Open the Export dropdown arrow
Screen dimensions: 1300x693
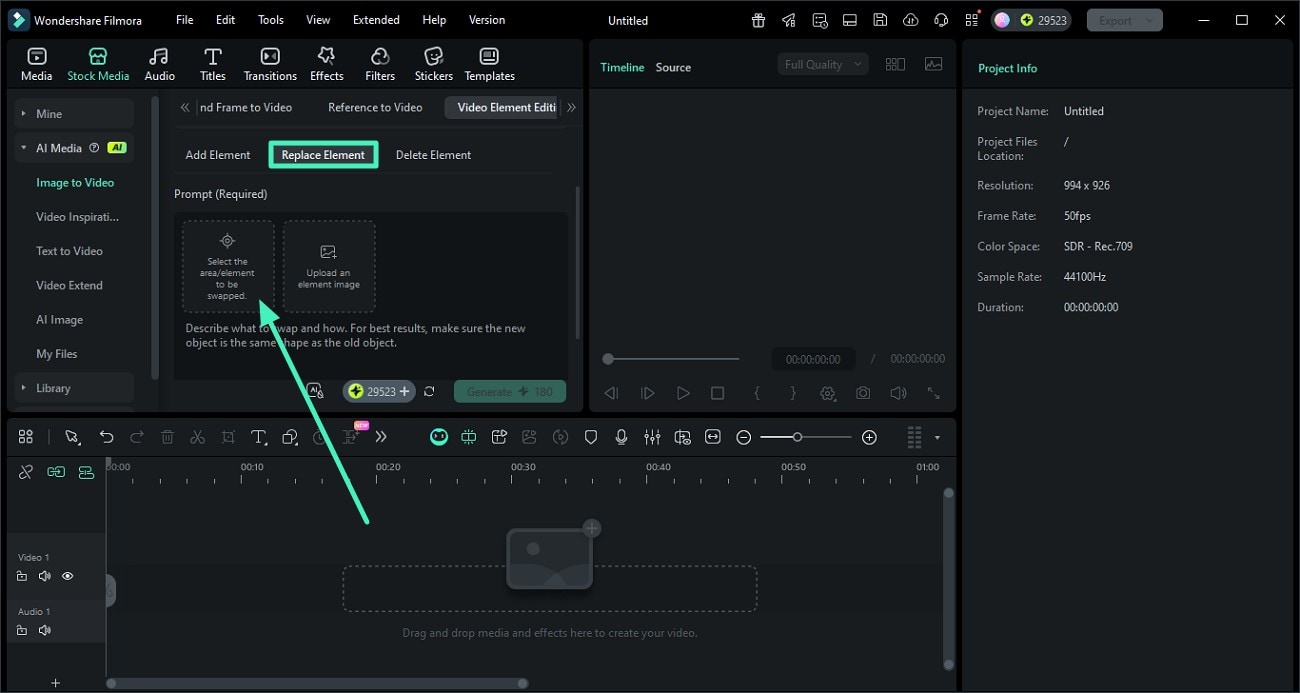click(1150, 20)
